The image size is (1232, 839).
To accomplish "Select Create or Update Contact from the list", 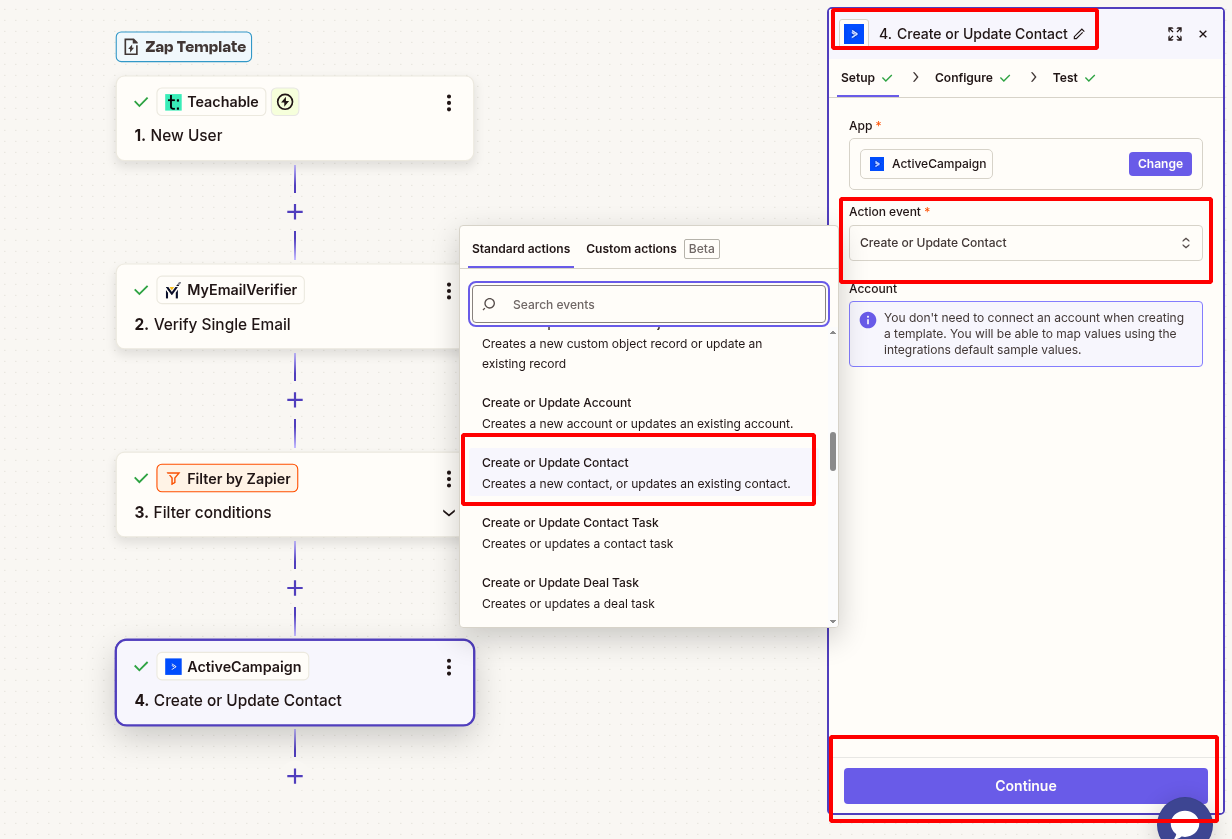I will pyautogui.click(x=638, y=470).
